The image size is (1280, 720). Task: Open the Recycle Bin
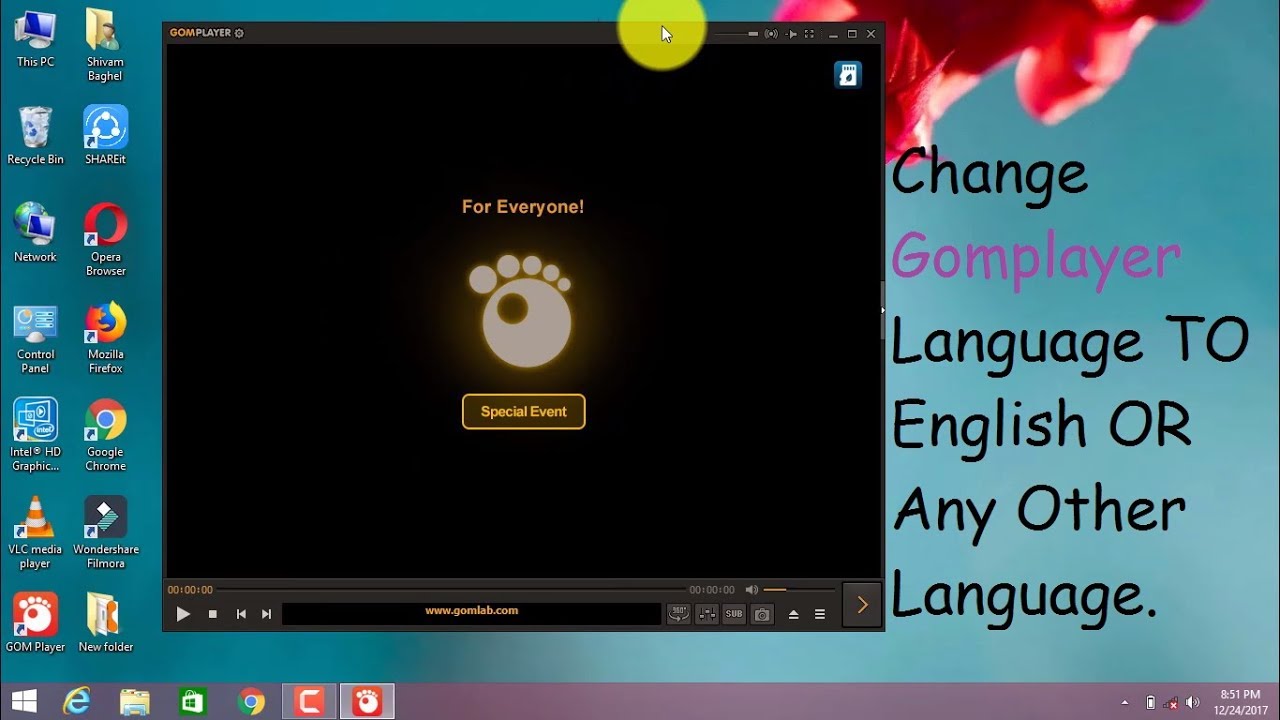pyautogui.click(x=35, y=136)
